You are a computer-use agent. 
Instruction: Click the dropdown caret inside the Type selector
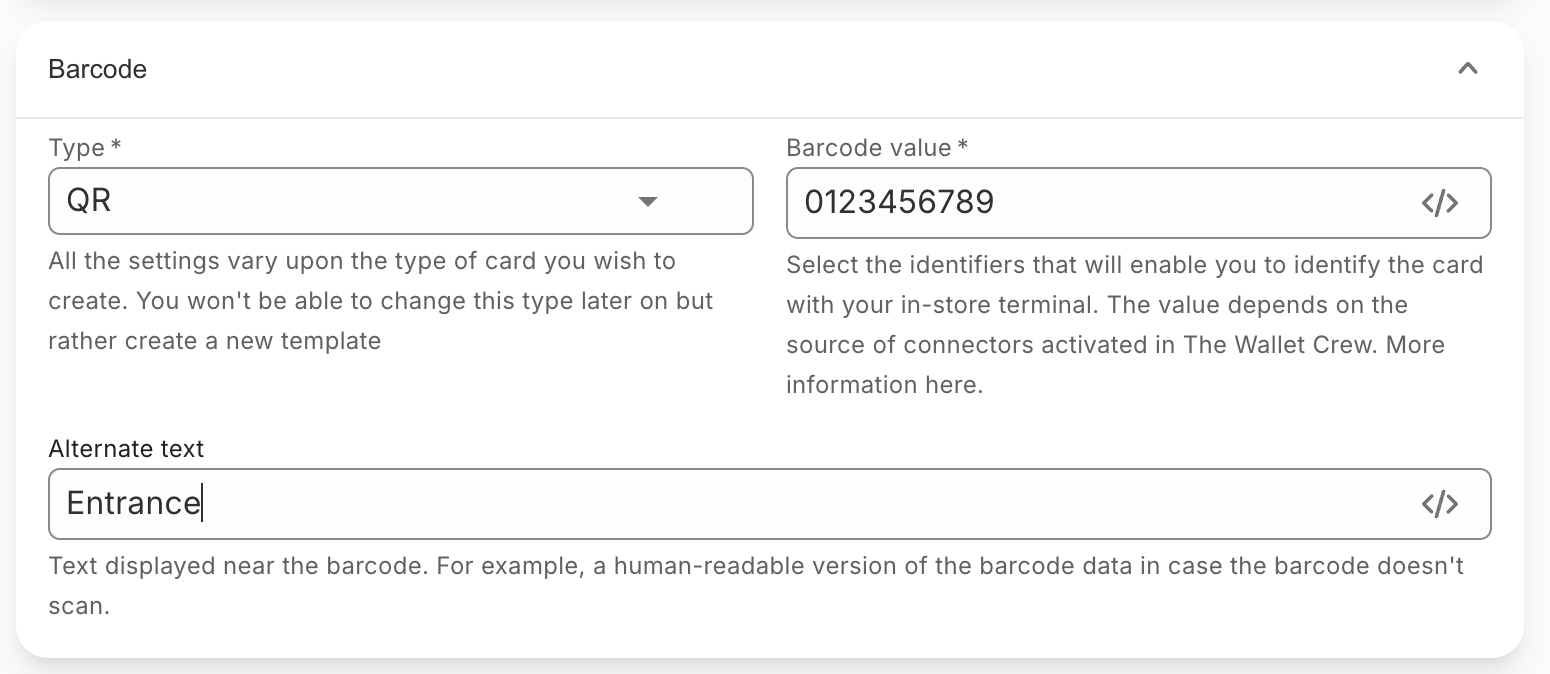[x=648, y=201]
